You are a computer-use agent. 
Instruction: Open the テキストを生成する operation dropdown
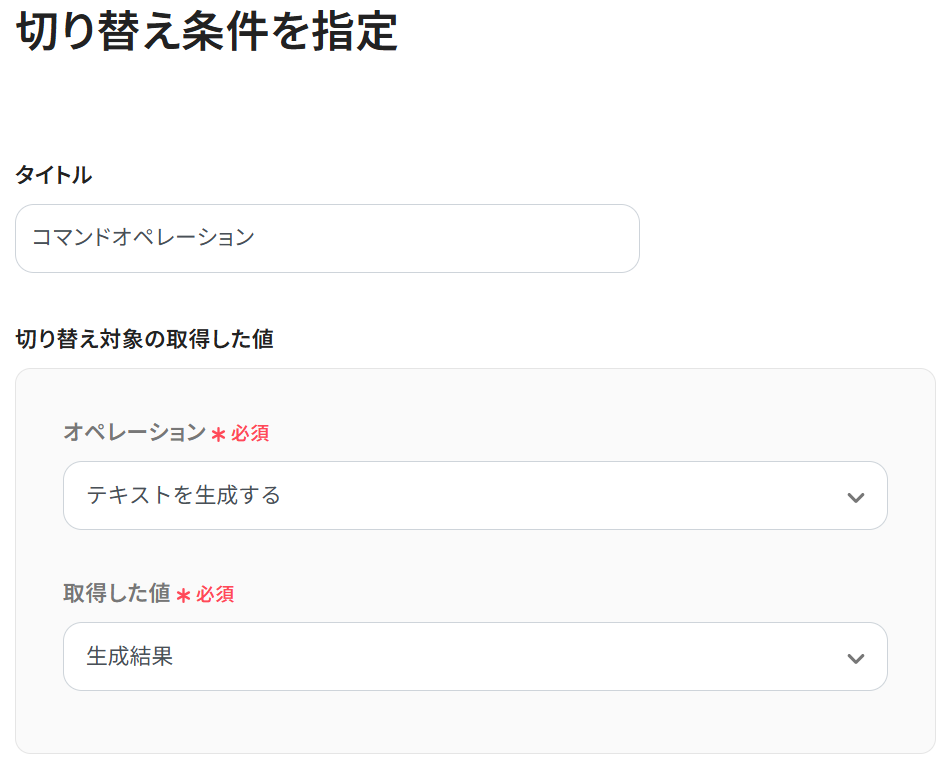[475, 495]
